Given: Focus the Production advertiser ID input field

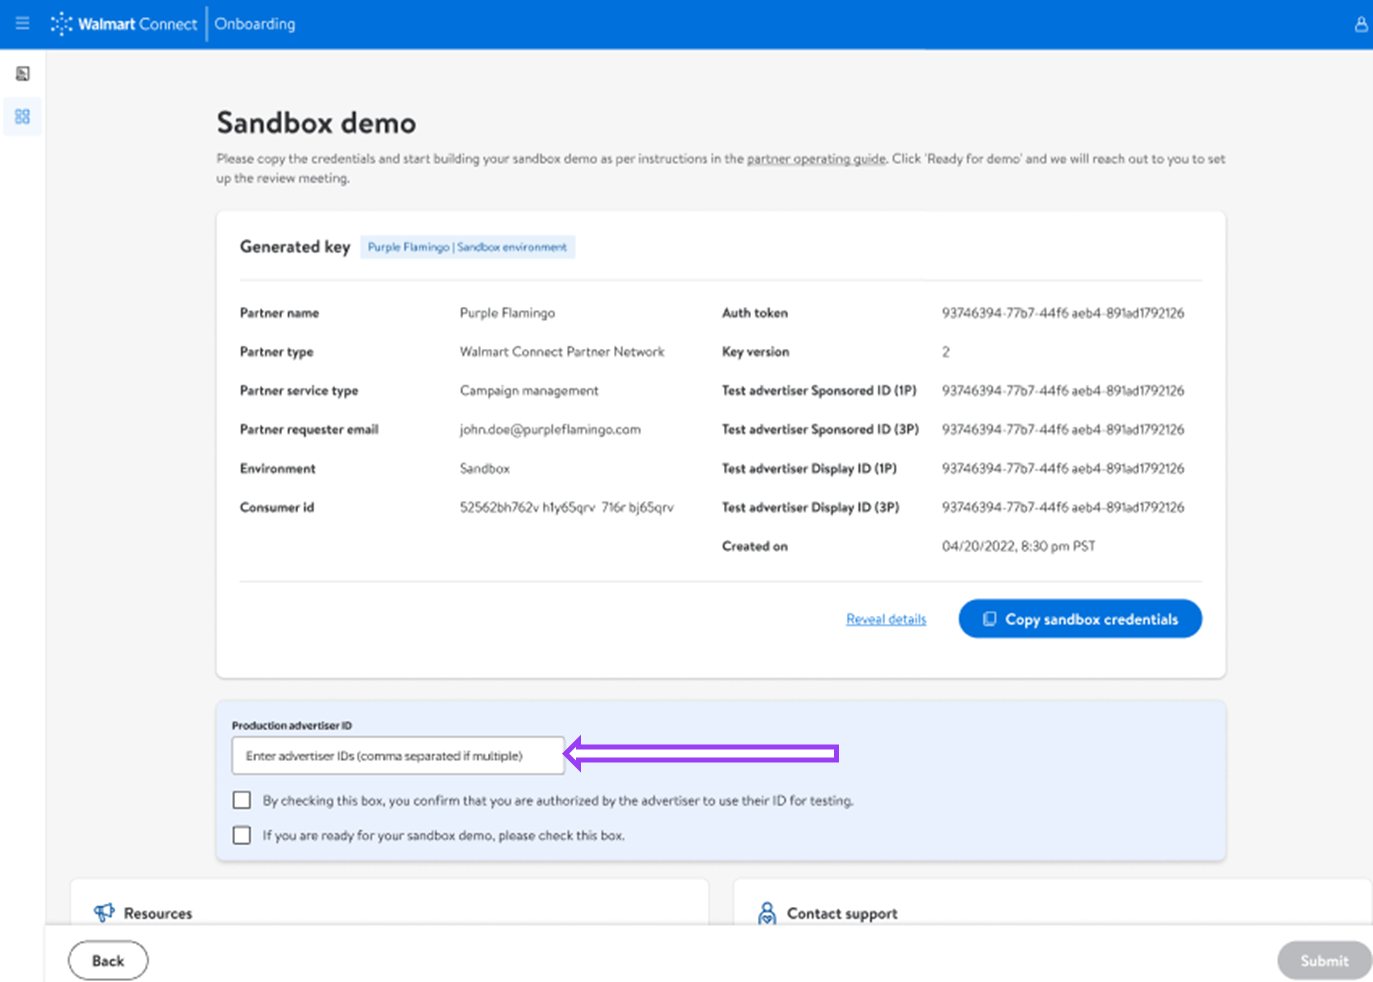Looking at the screenshot, I should (398, 756).
